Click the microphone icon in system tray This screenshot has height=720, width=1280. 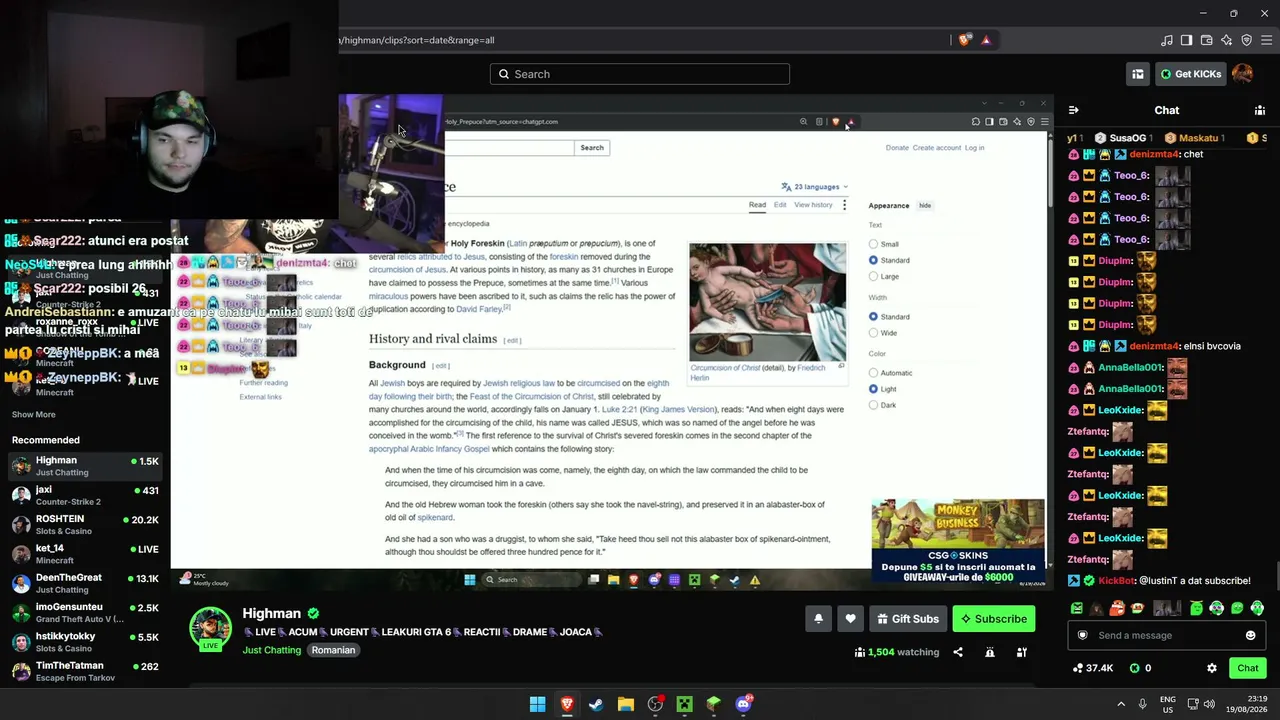point(1142,704)
